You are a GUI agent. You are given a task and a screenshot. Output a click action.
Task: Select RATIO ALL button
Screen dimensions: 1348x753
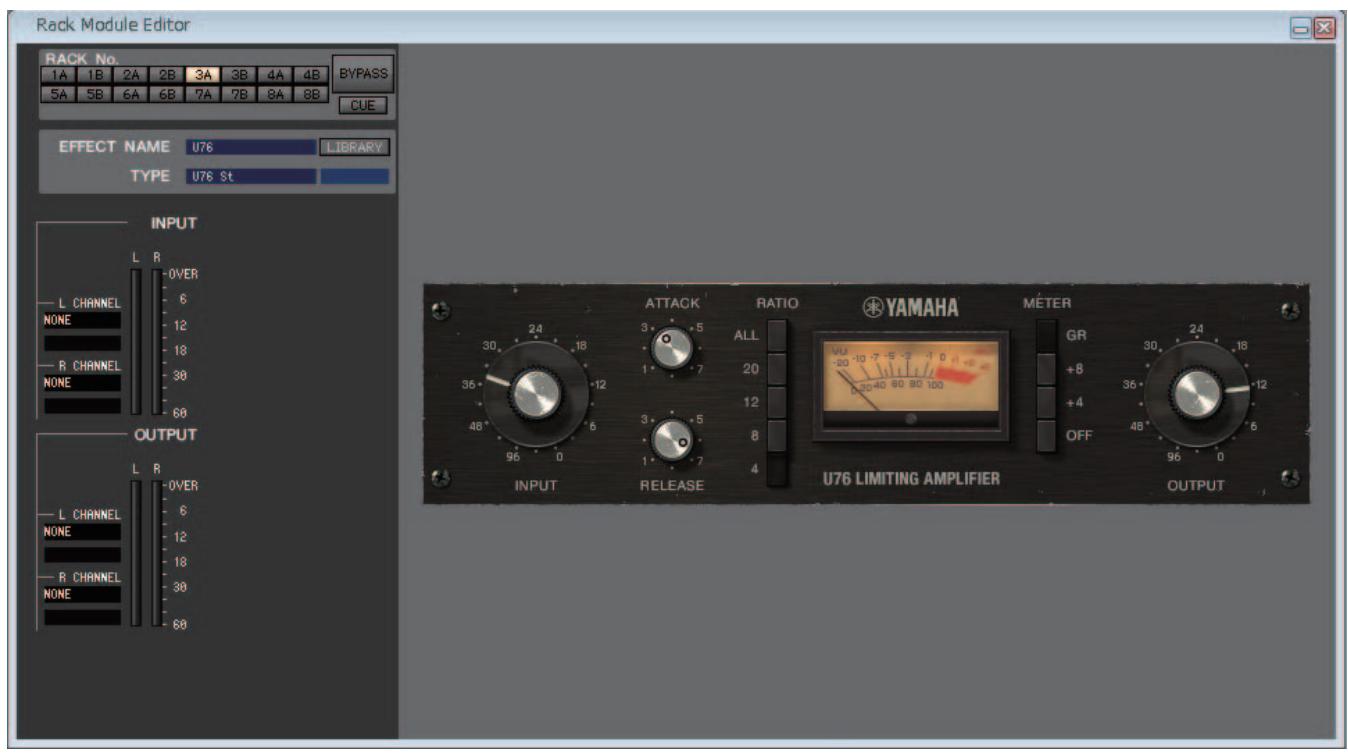tap(777, 335)
